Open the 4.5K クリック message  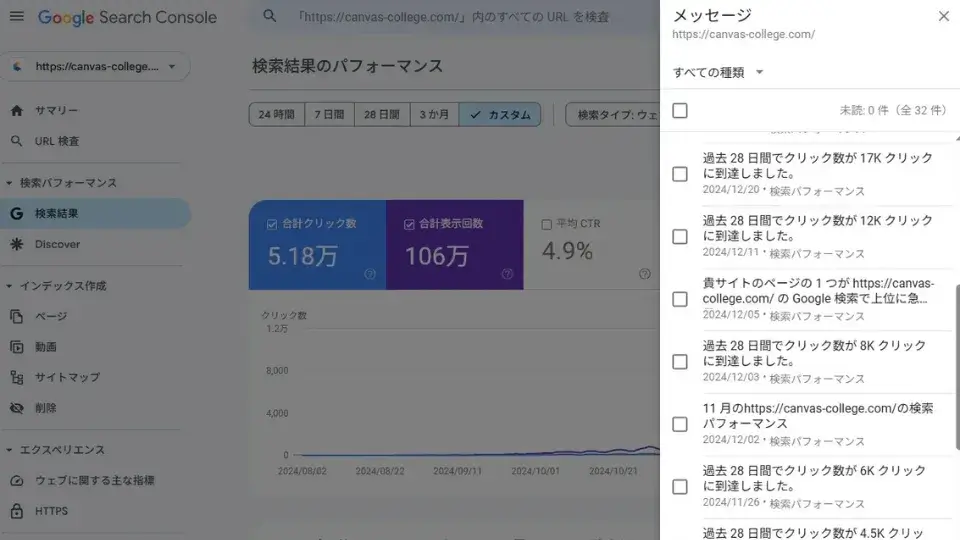point(812,533)
